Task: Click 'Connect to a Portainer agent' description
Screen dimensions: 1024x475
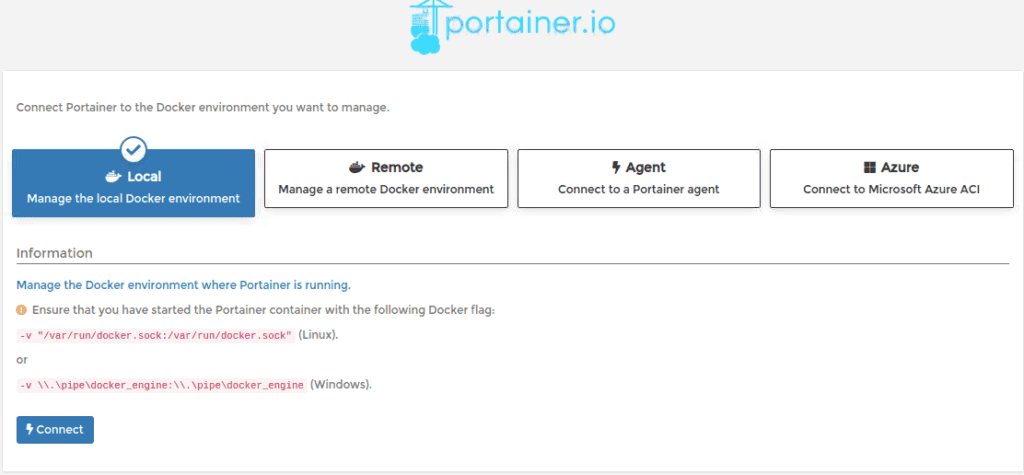Action: 639,189
